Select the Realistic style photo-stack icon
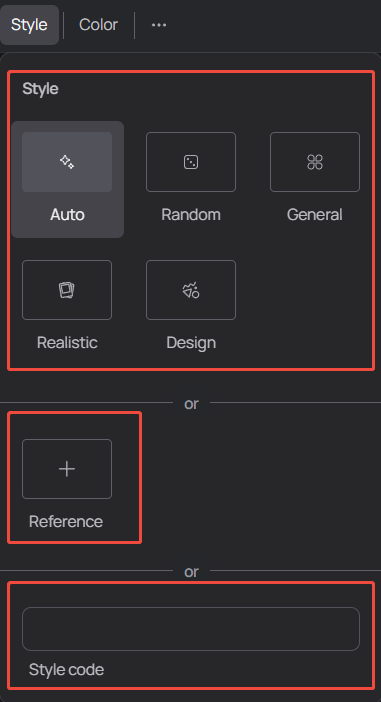381x702 pixels. 67,290
